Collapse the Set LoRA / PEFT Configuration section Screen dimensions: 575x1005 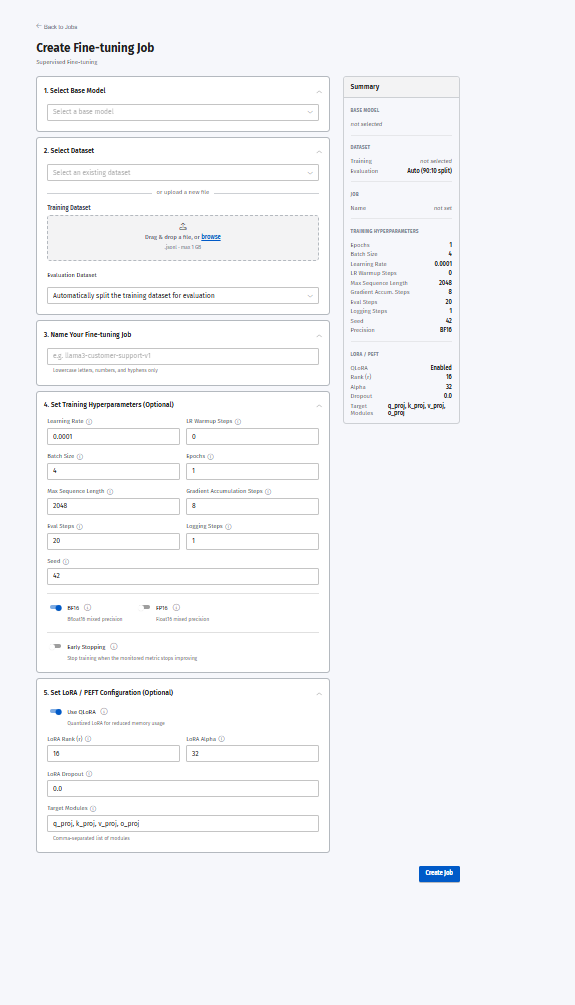click(319, 693)
